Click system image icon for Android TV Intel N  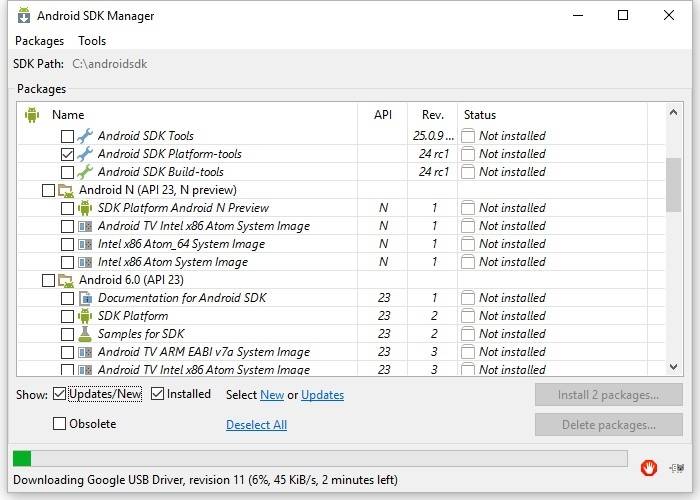(x=85, y=226)
